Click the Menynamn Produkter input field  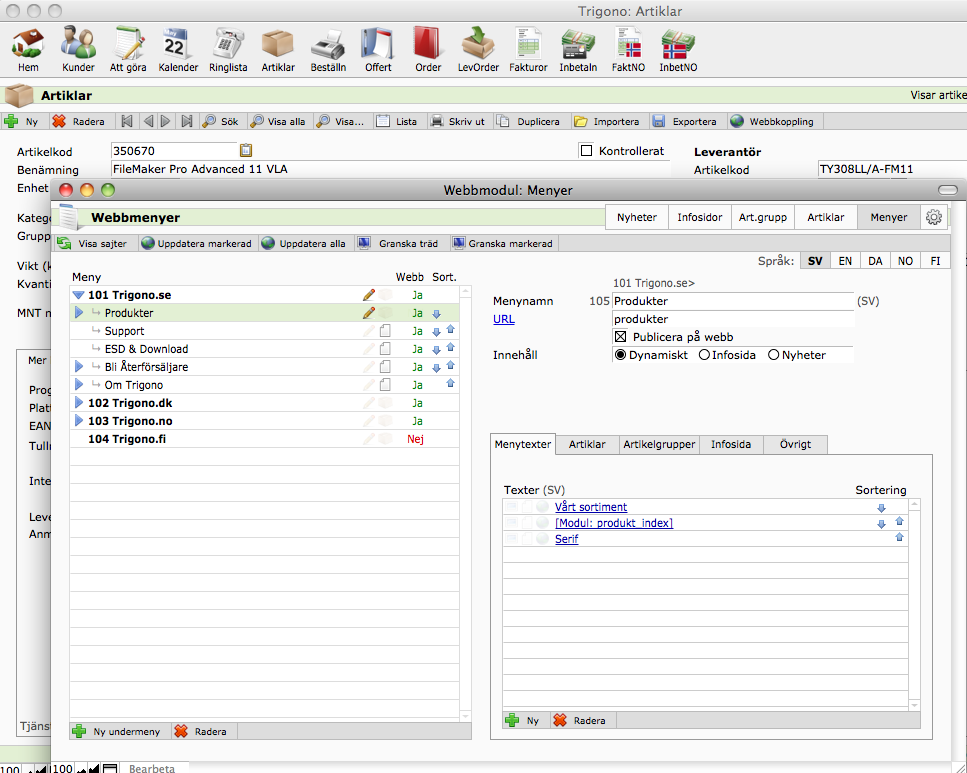(x=733, y=301)
